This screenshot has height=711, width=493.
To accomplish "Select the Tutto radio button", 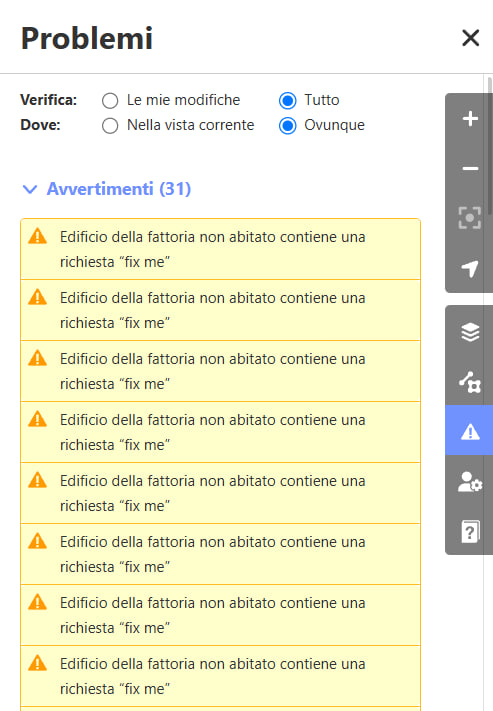I will click(288, 101).
